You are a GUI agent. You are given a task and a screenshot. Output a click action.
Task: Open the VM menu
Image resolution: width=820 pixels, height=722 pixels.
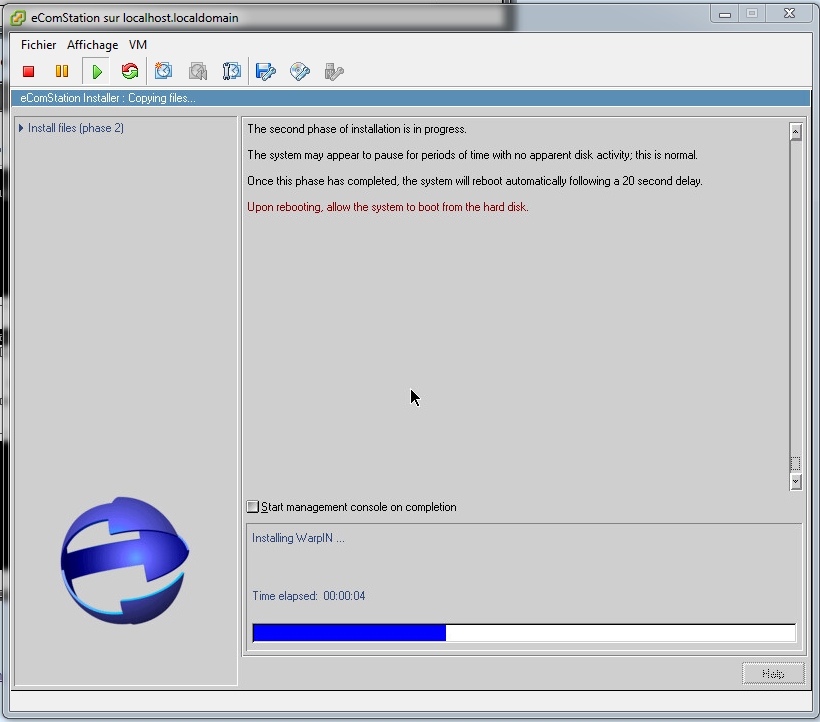(x=138, y=45)
